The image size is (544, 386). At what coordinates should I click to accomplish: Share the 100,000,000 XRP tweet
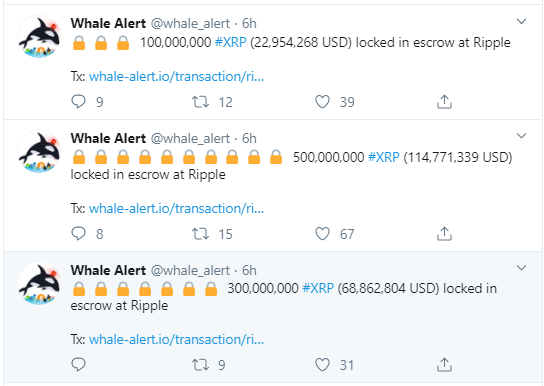444,102
